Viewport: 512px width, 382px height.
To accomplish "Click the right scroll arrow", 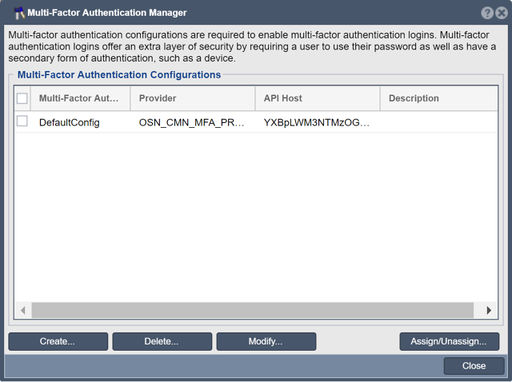I will (x=489, y=310).
